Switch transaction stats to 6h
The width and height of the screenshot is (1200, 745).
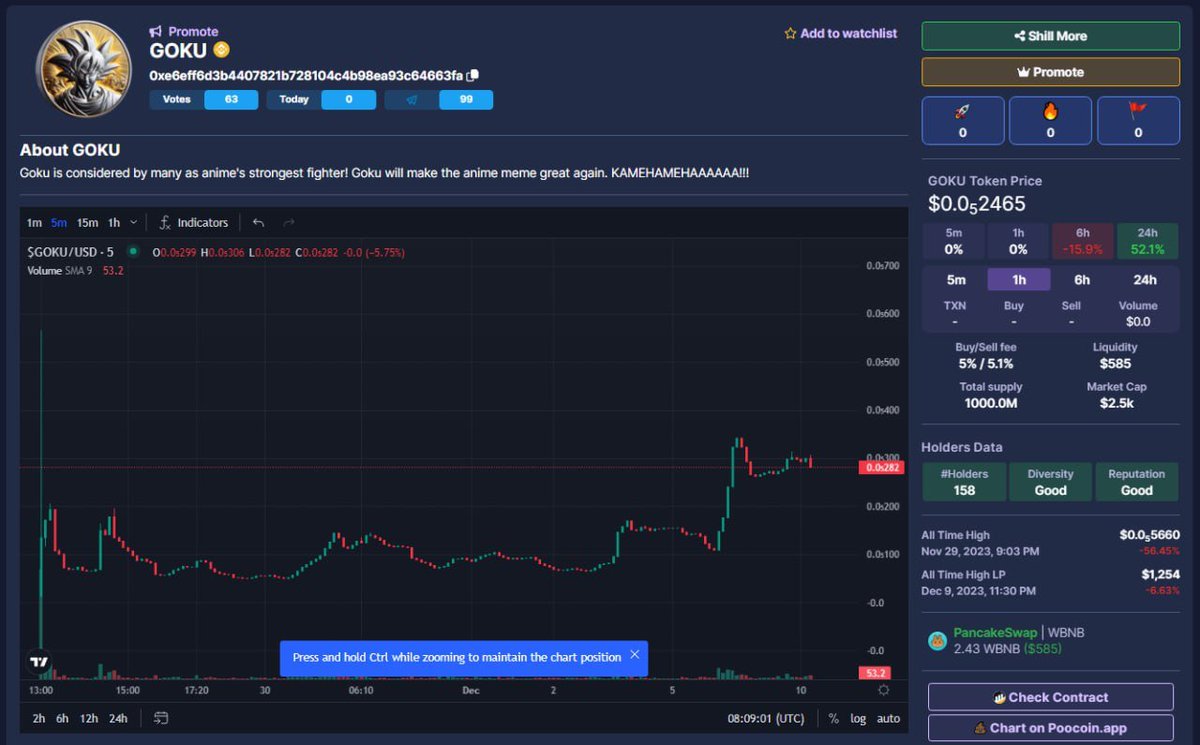tap(1082, 280)
